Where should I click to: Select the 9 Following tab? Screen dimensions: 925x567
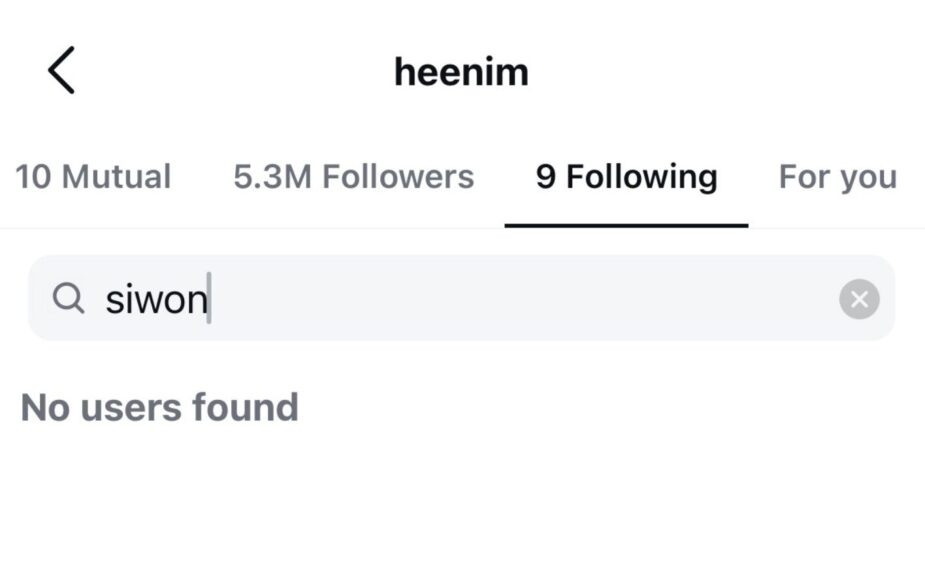626,177
